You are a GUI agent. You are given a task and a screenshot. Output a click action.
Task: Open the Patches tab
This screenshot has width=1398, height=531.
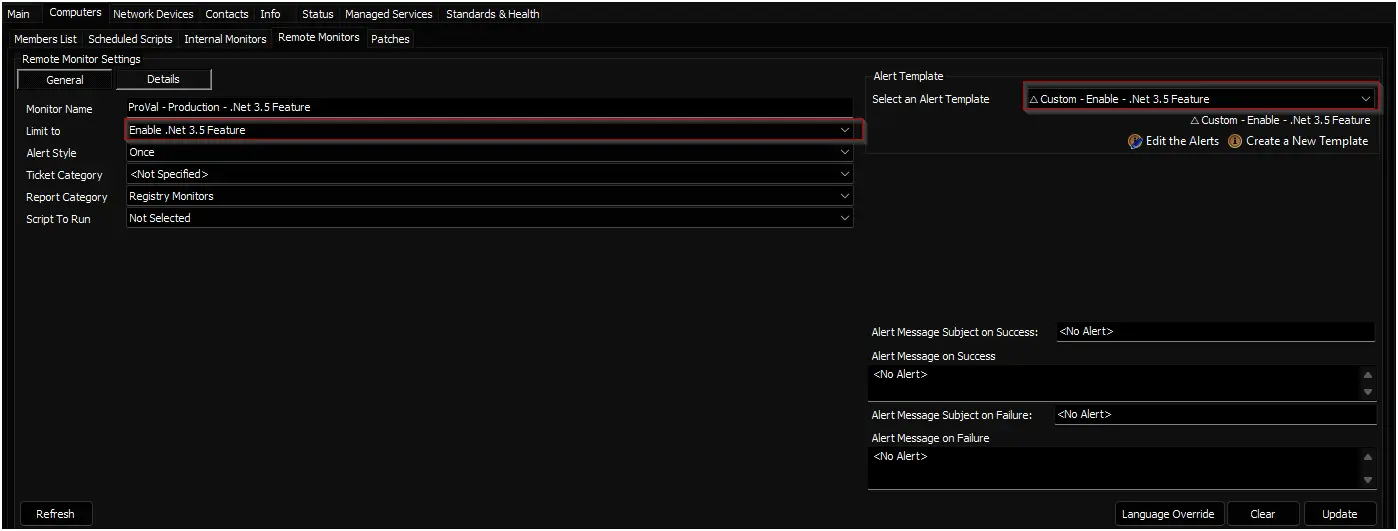coord(390,39)
